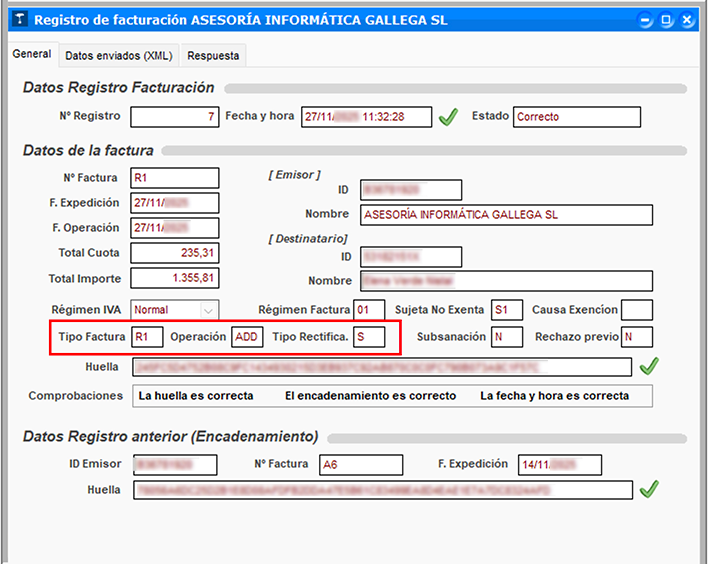
Task: Click the '[ Emisor ]' label
Action: pyautogui.click(x=294, y=175)
